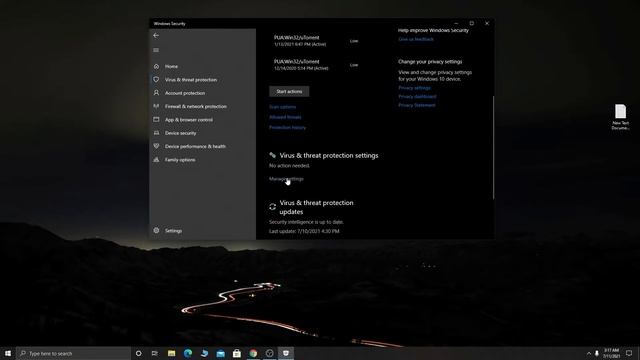Open the hamburger navigation menu

[156, 50]
